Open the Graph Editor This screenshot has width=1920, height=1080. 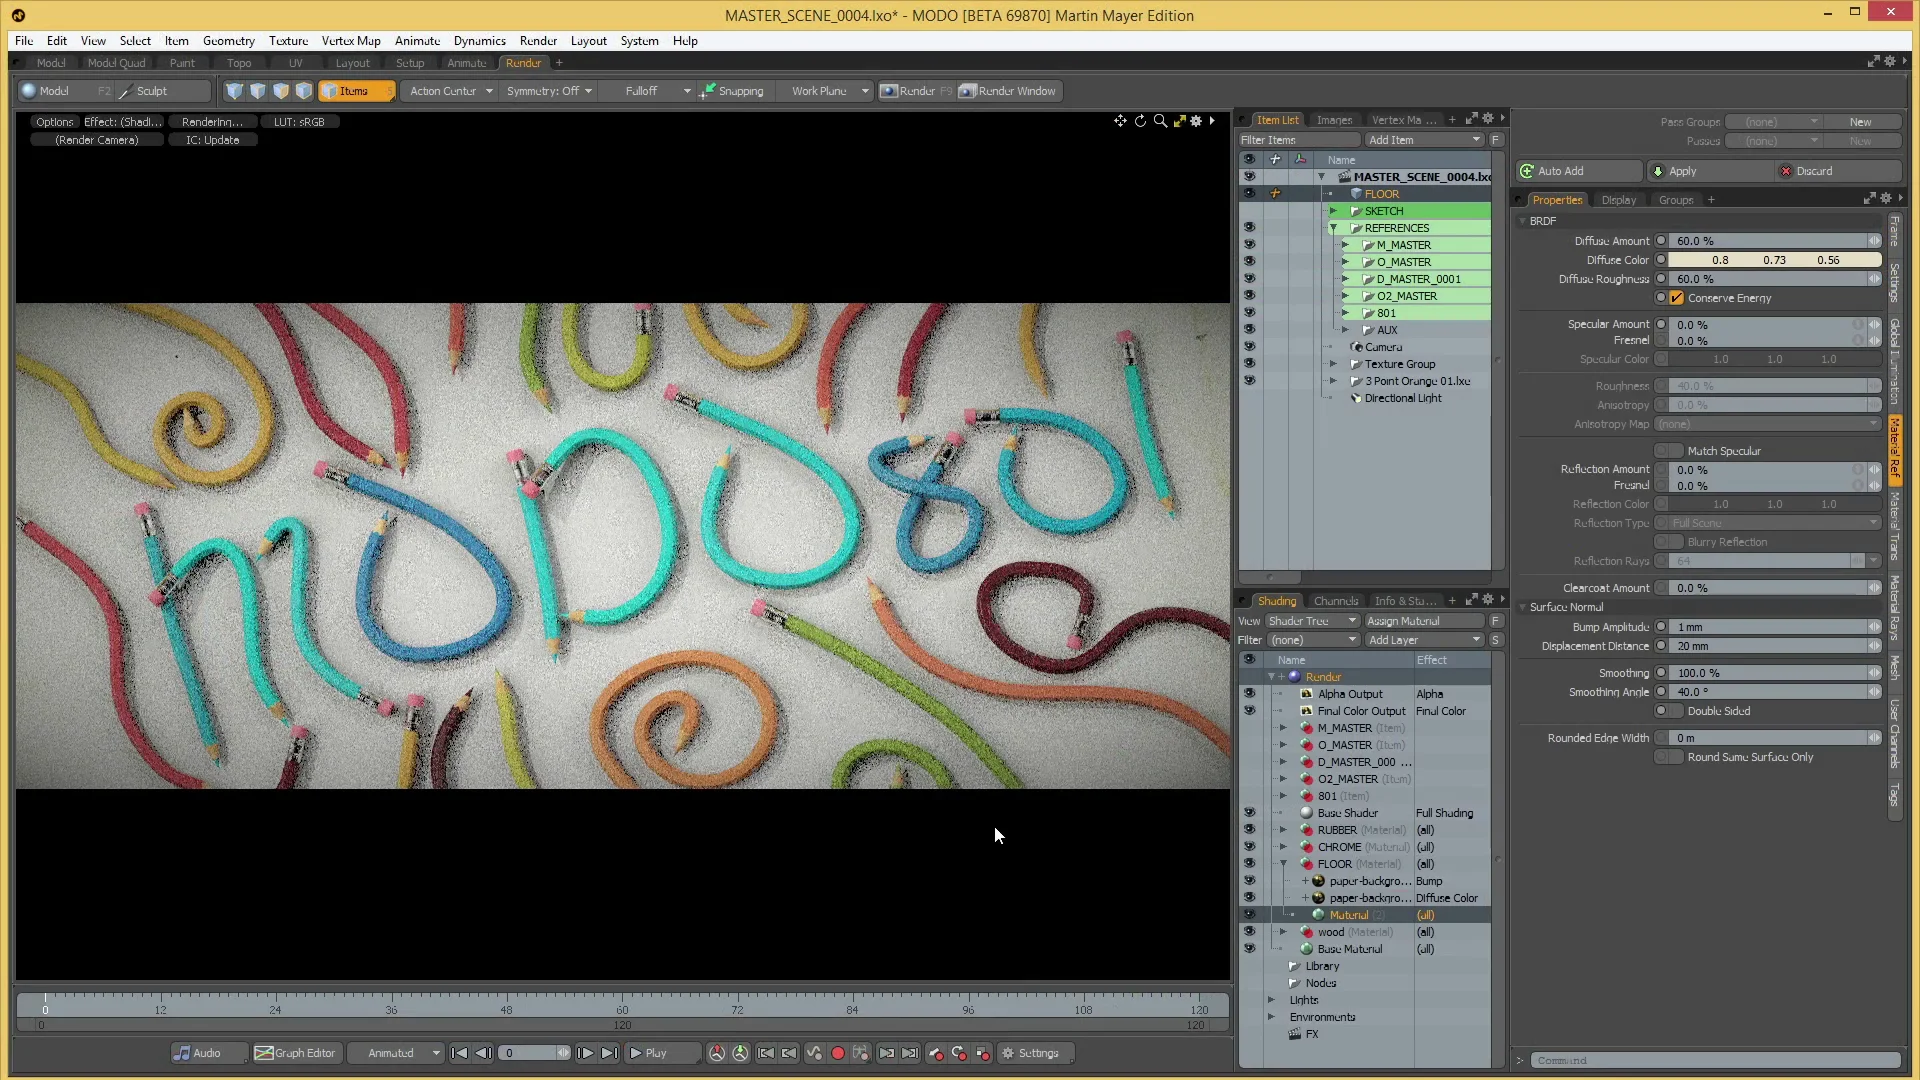pos(296,1053)
